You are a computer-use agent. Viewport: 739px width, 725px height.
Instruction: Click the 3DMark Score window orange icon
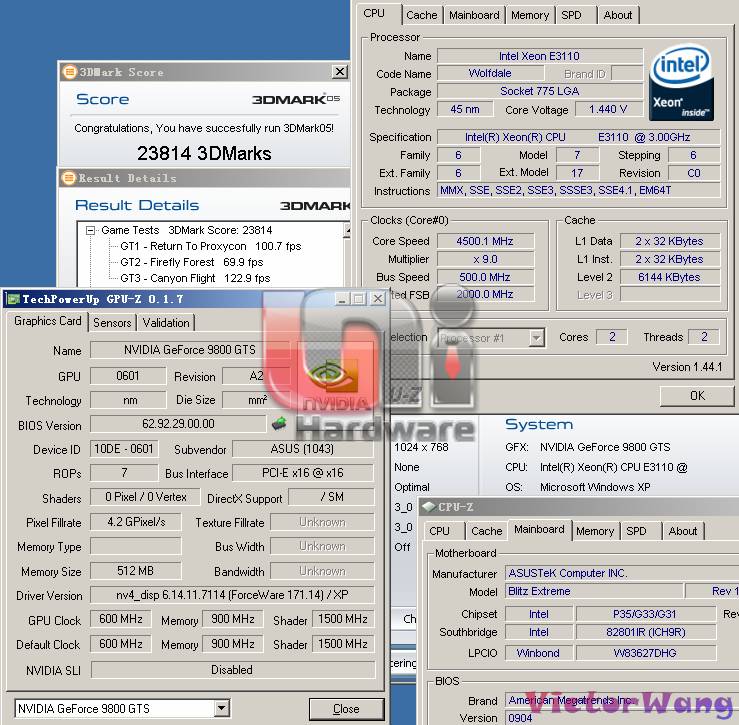coord(69,72)
